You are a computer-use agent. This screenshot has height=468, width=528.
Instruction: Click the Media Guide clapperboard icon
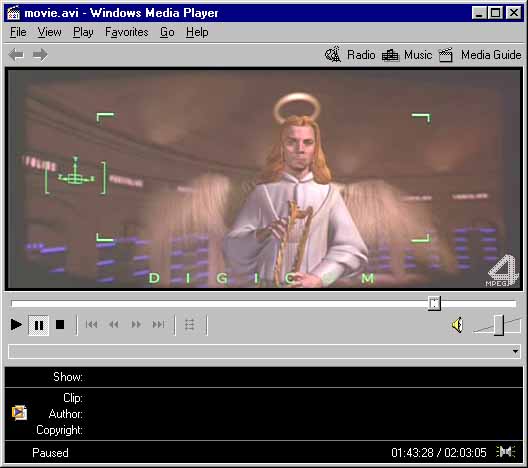446,55
